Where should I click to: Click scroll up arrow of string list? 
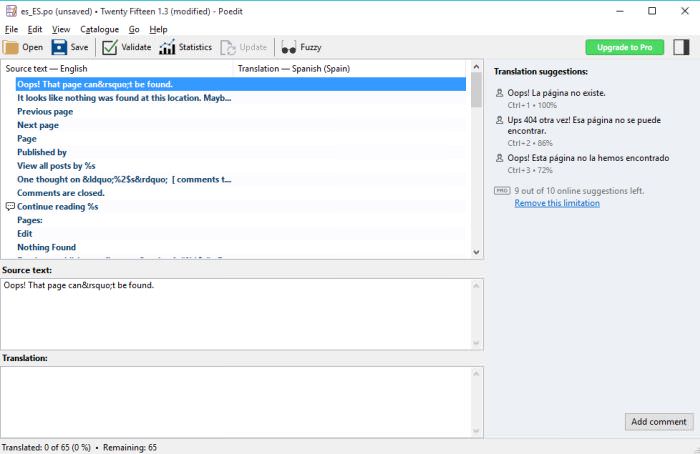point(476,67)
